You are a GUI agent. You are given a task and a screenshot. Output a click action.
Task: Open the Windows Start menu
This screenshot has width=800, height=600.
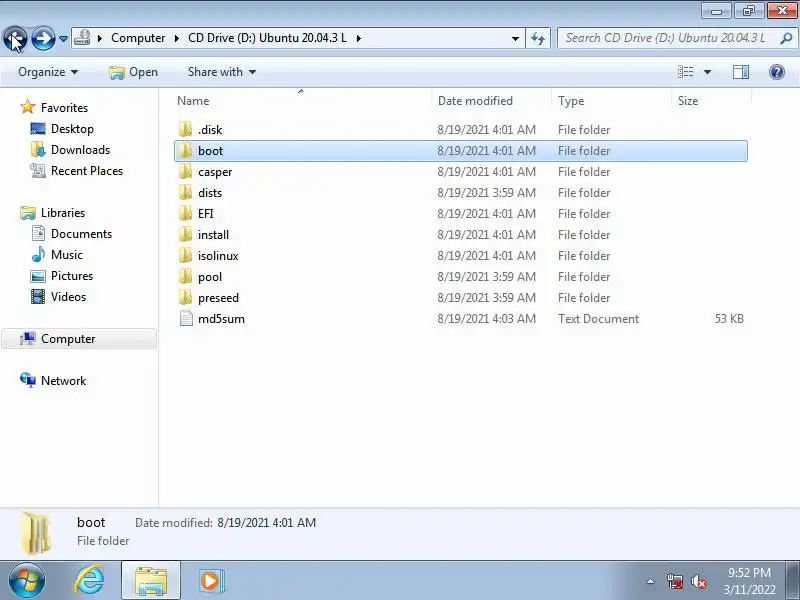[x=27, y=581]
